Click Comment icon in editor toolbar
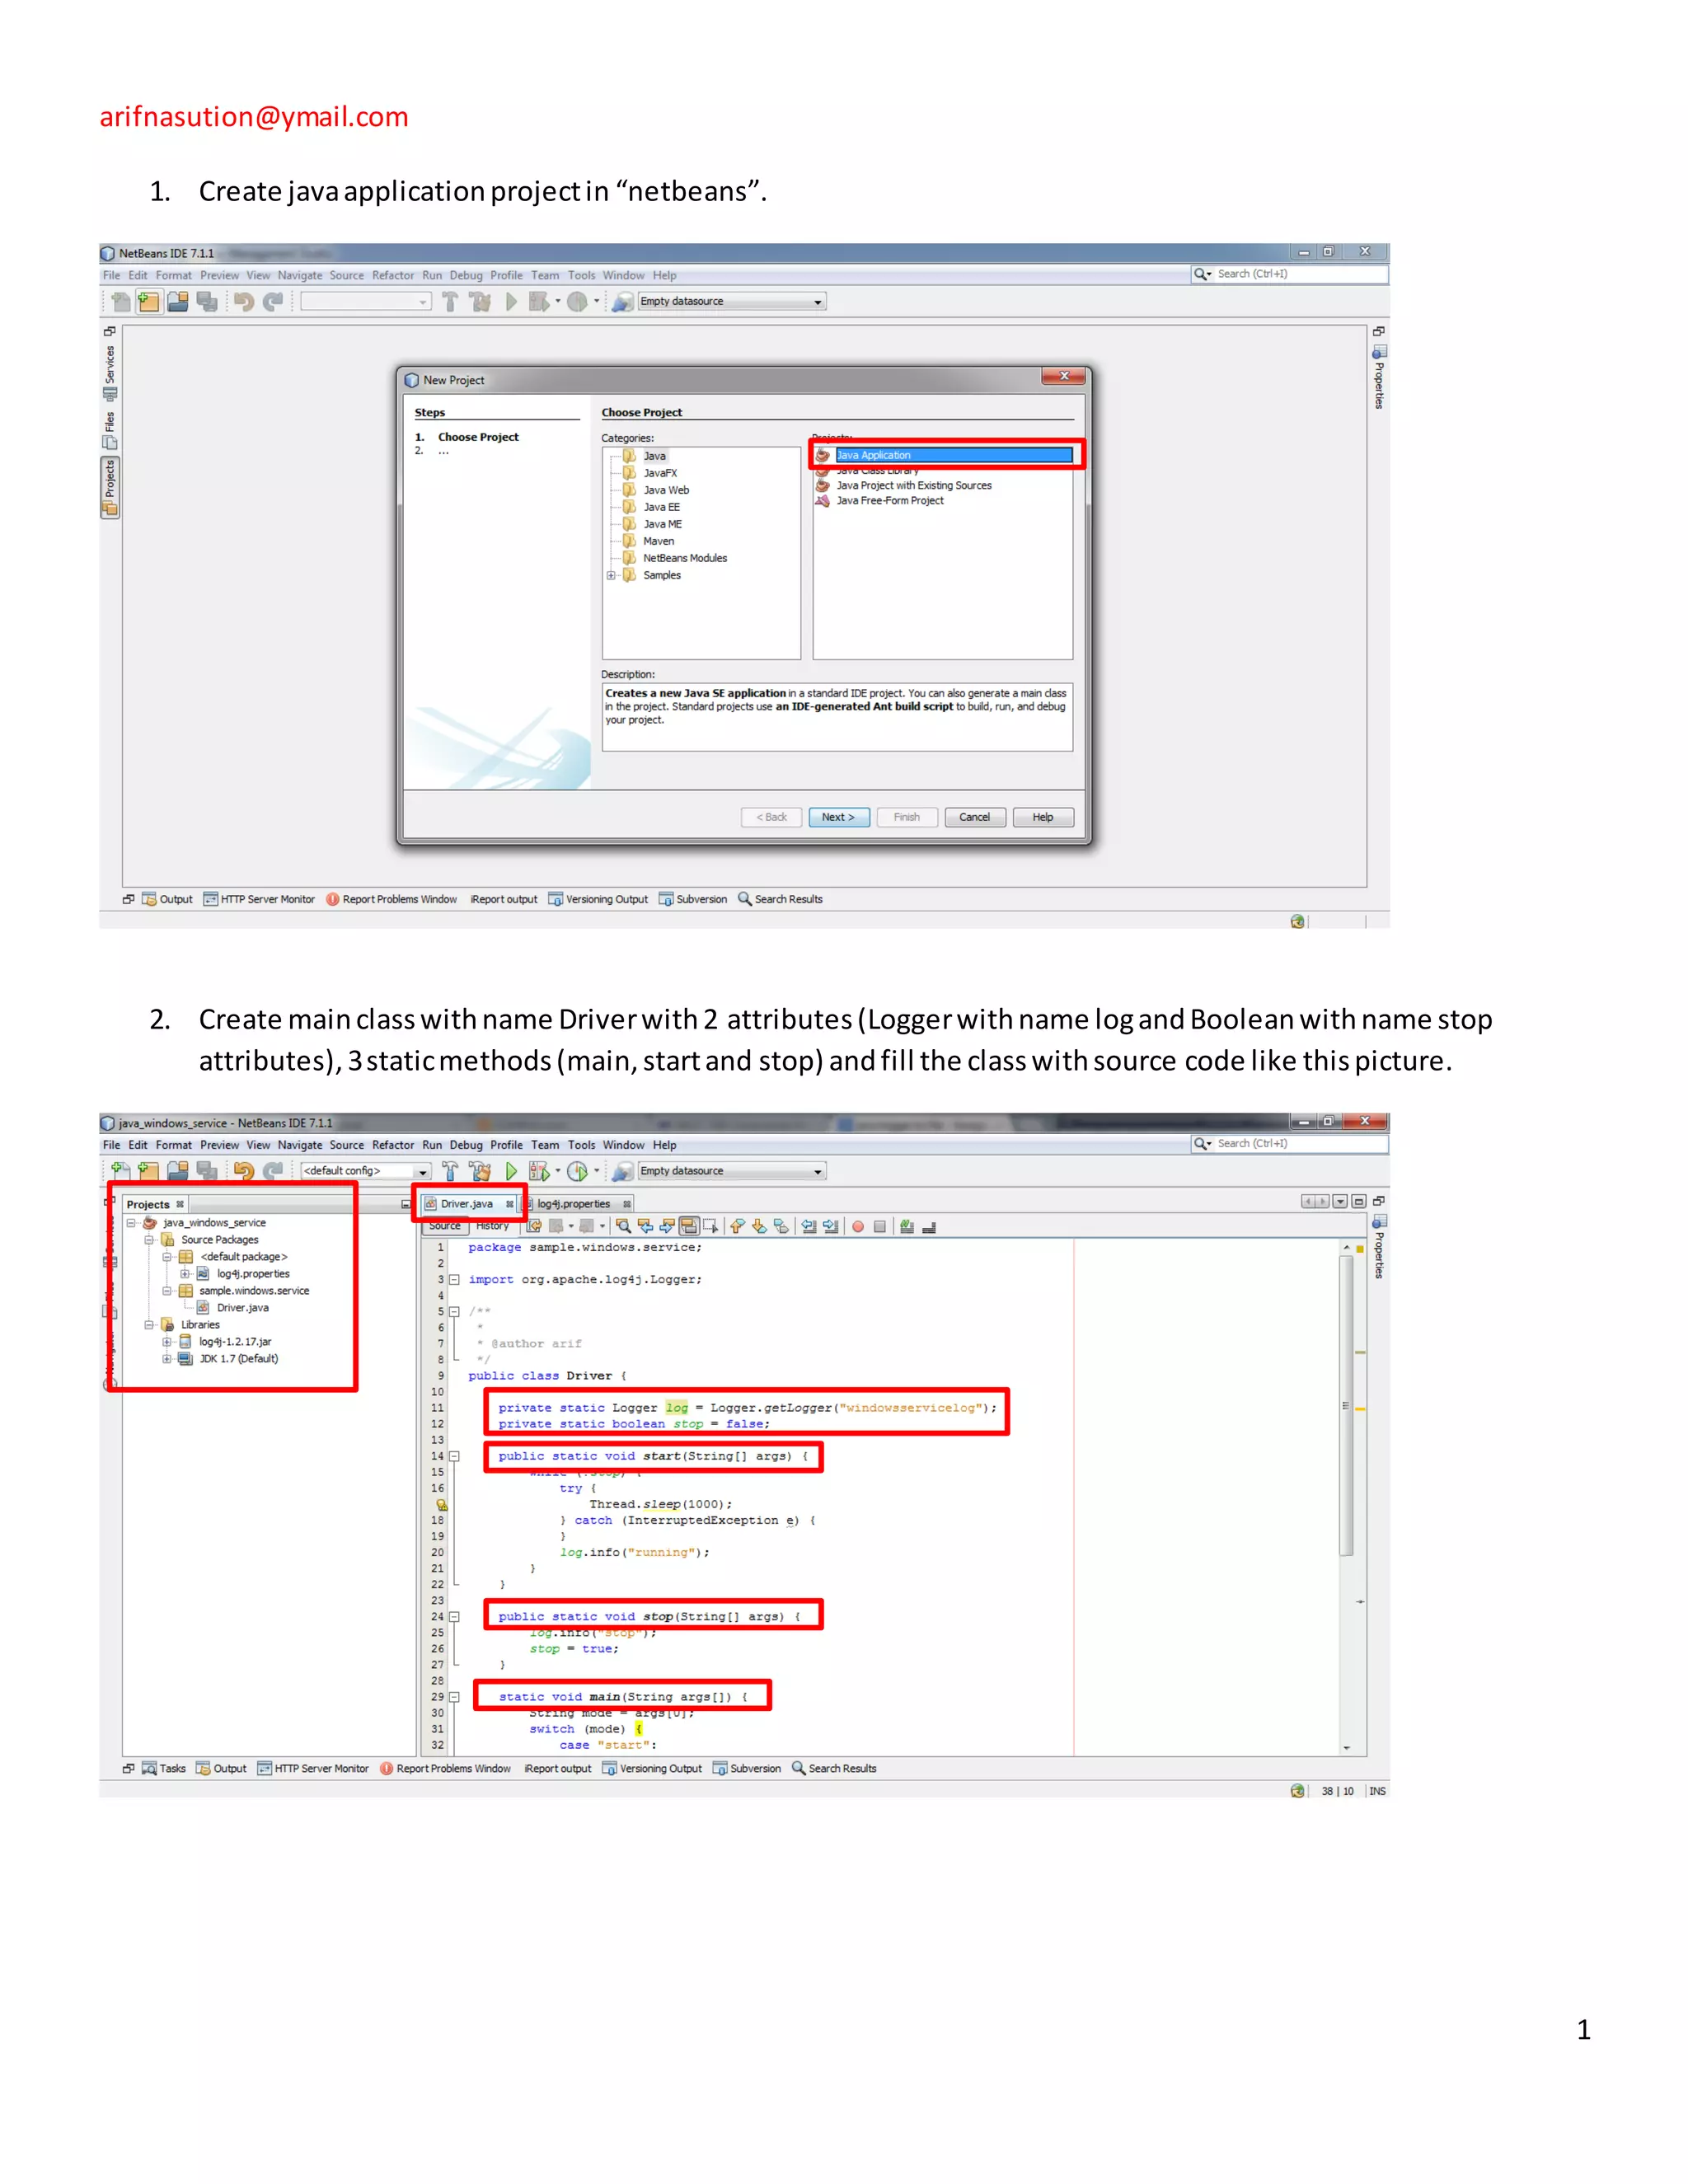Viewport: 1688px width, 2184px height. 907,1226
